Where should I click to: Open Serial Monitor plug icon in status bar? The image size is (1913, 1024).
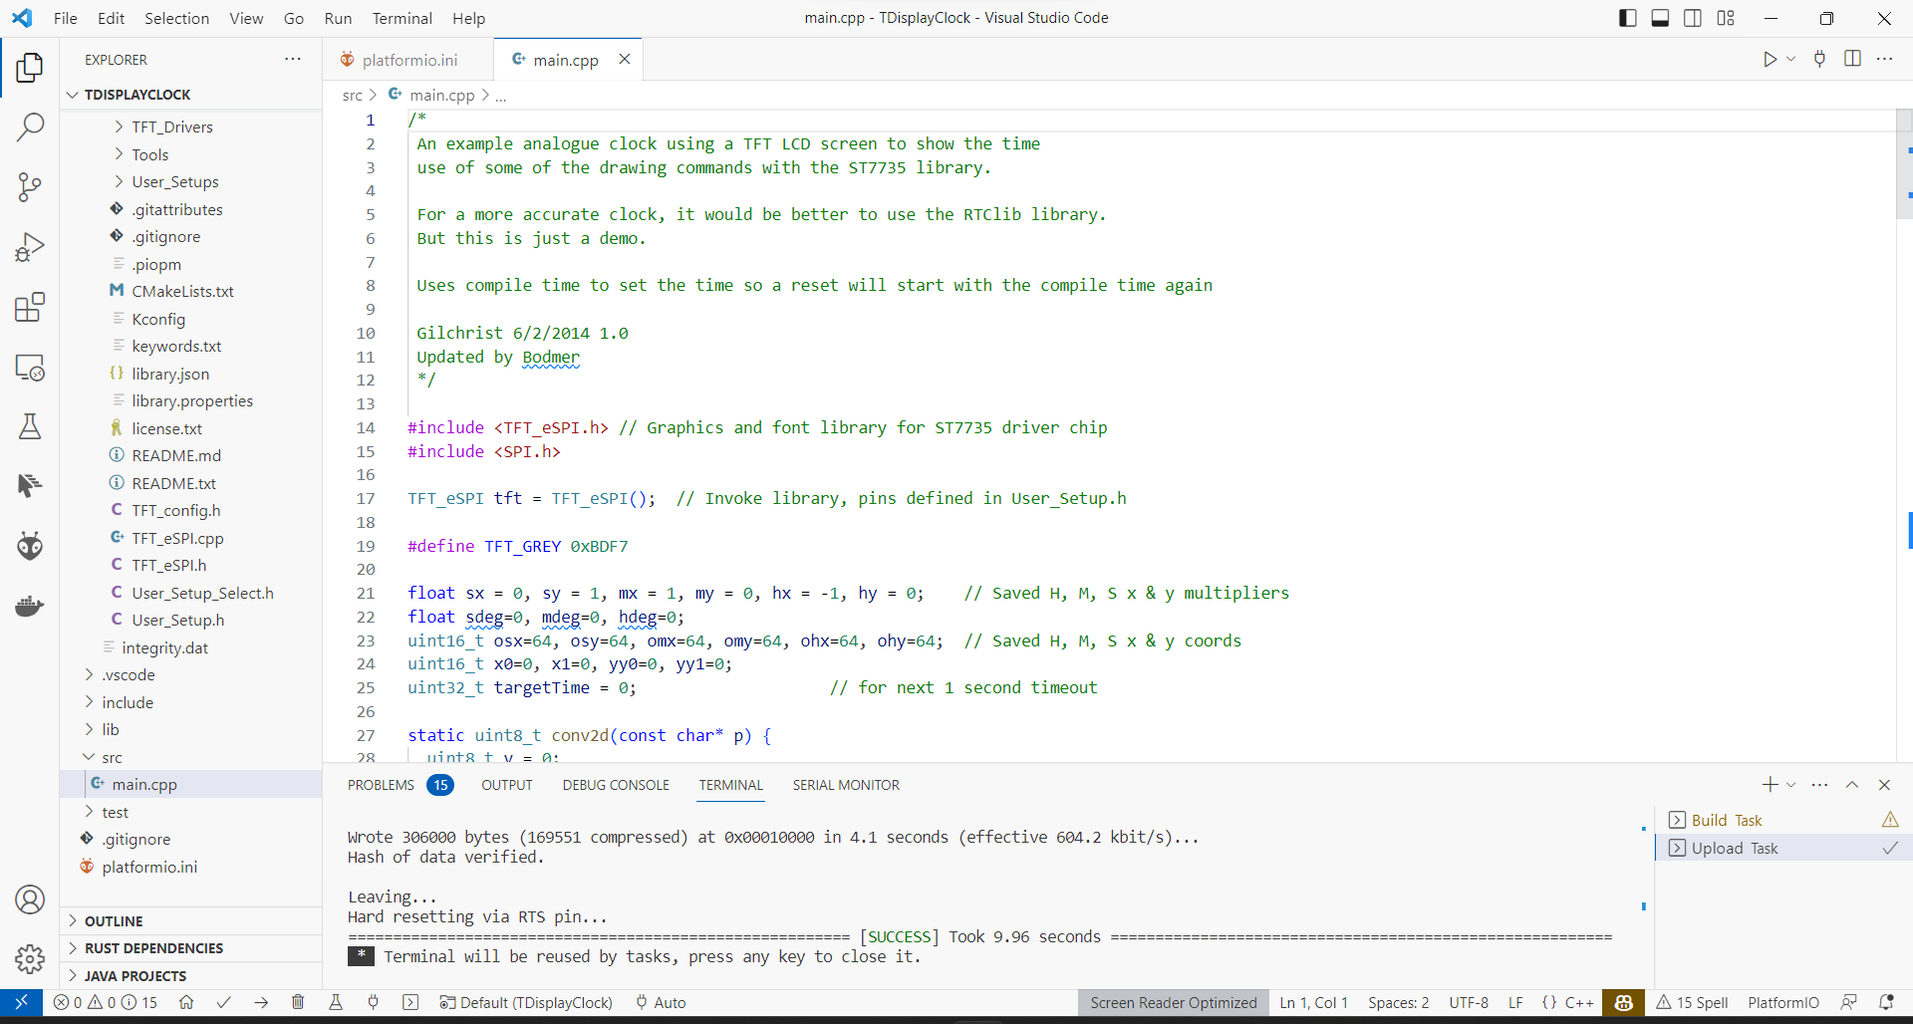pos(373,1002)
